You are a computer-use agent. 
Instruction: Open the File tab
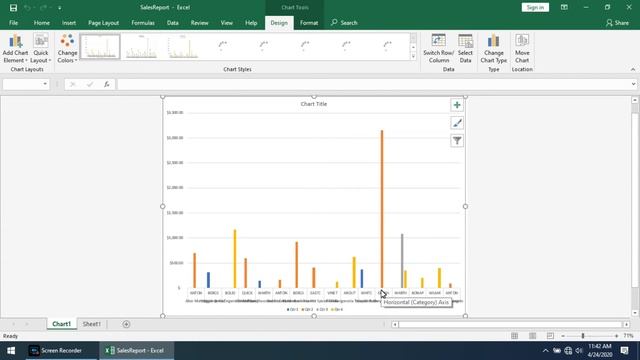pyautogui.click(x=13, y=23)
